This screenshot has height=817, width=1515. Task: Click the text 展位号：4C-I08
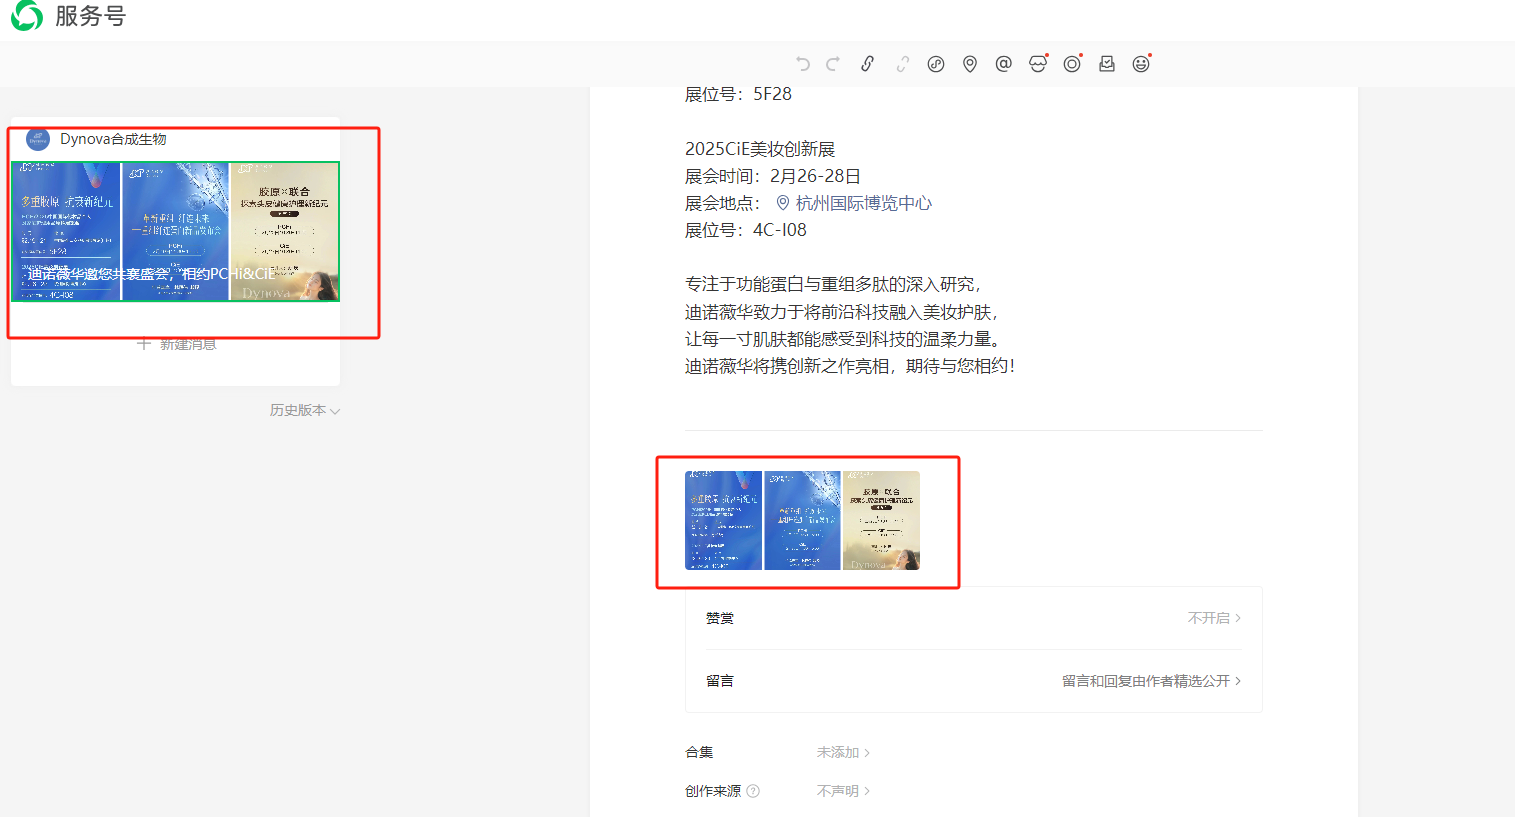[746, 230]
